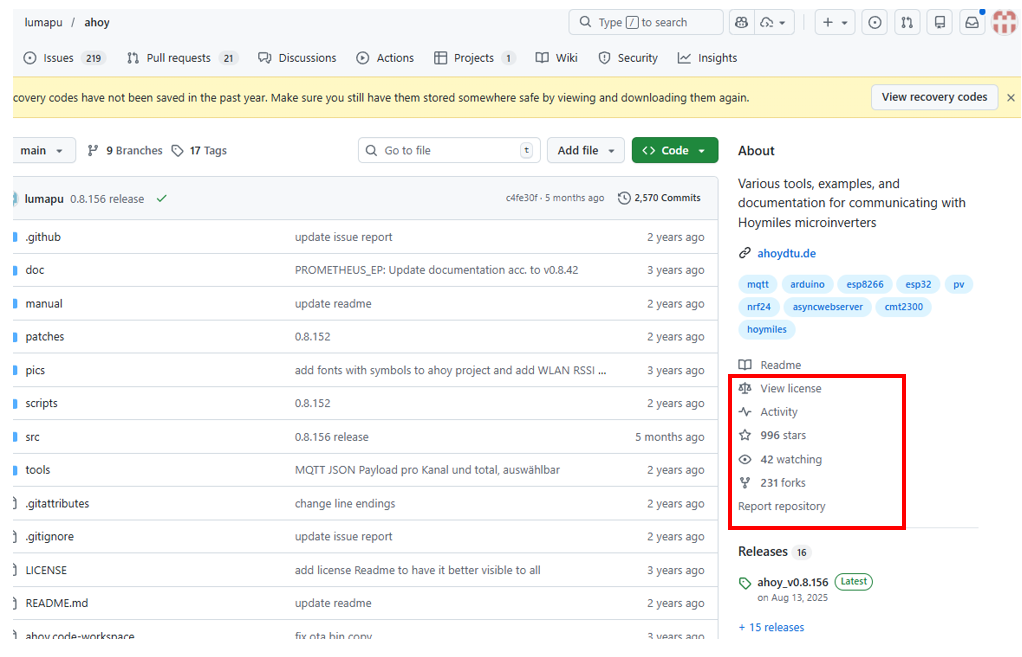Click the user avatar icon
1022x657 pixels.
coord(1004,22)
